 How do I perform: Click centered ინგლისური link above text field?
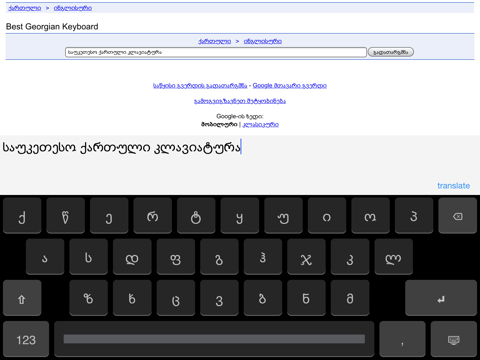click(263, 41)
